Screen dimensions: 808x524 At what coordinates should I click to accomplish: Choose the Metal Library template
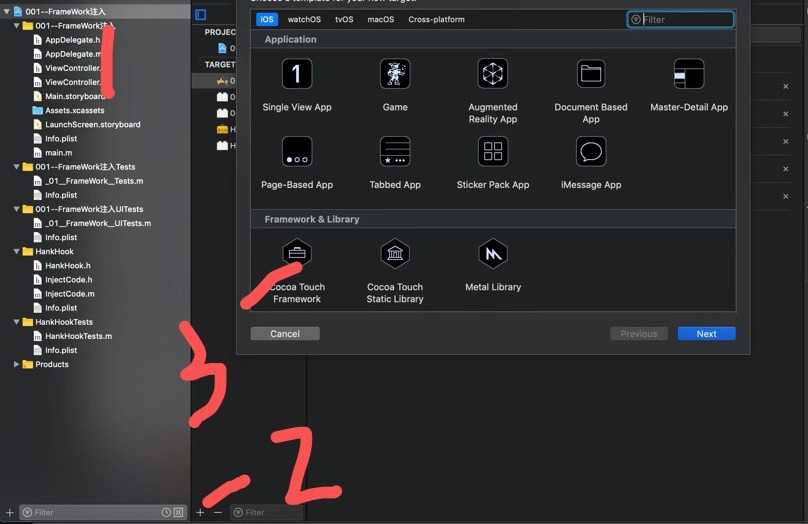pos(493,265)
